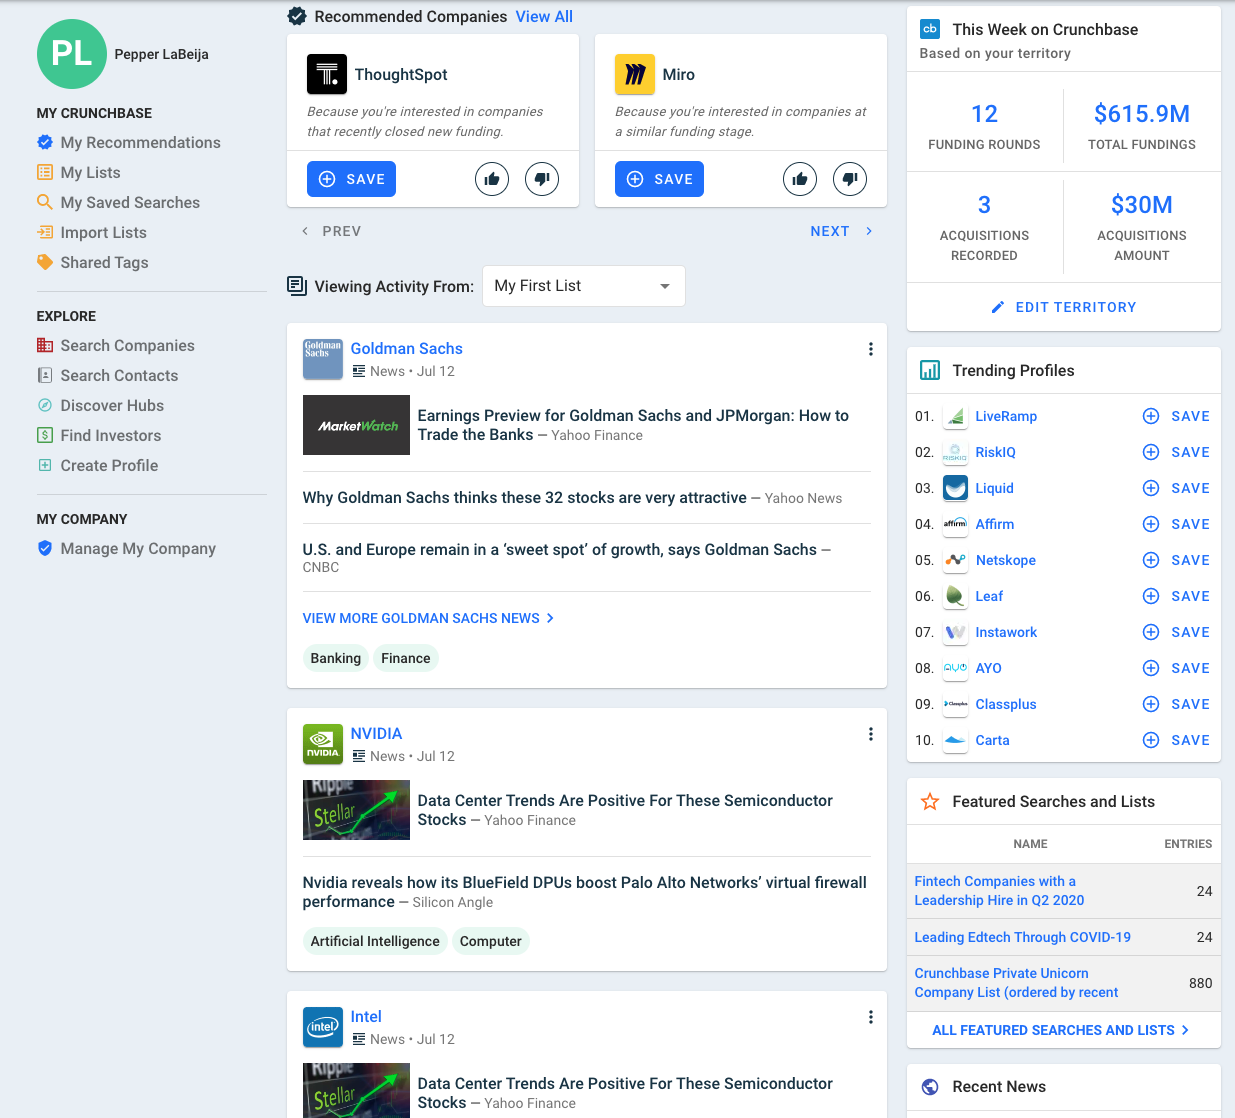Click the Classplus logo in Trending Profiles

(955, 704)
